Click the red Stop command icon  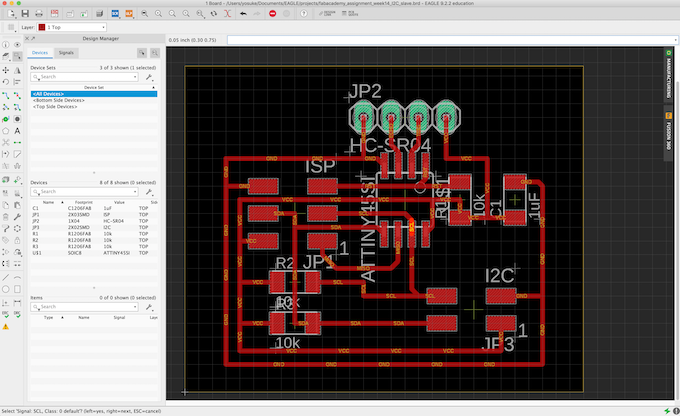(x=273, y=15)
